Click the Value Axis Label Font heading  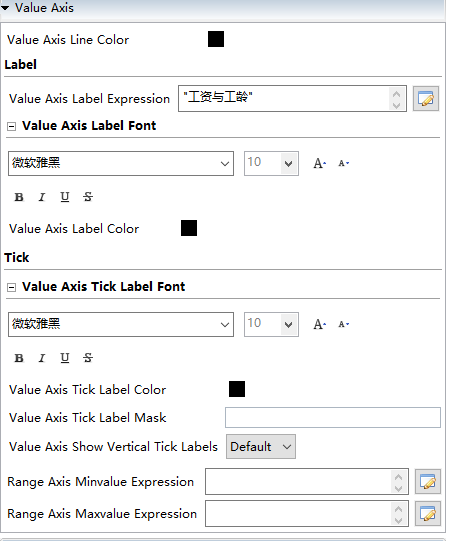[89, 126]
